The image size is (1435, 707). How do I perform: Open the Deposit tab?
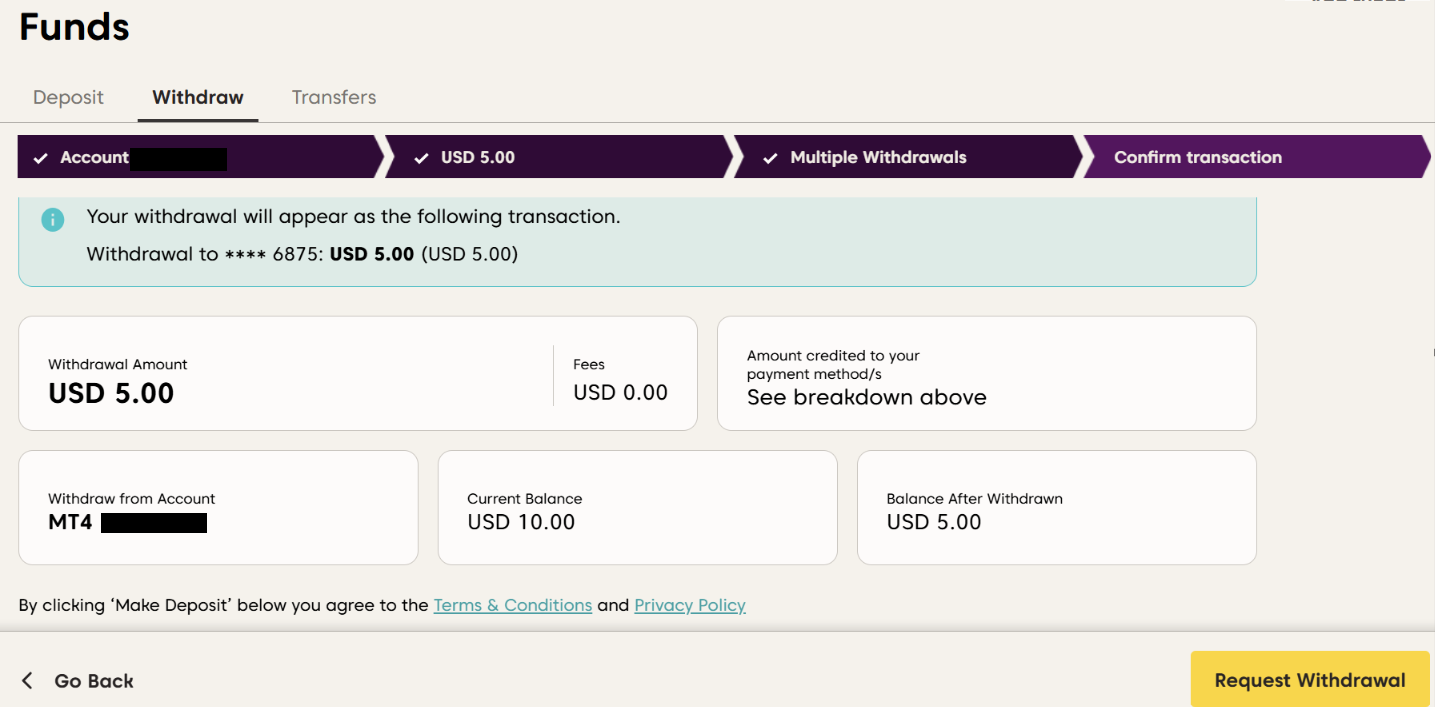coord(68,97)
